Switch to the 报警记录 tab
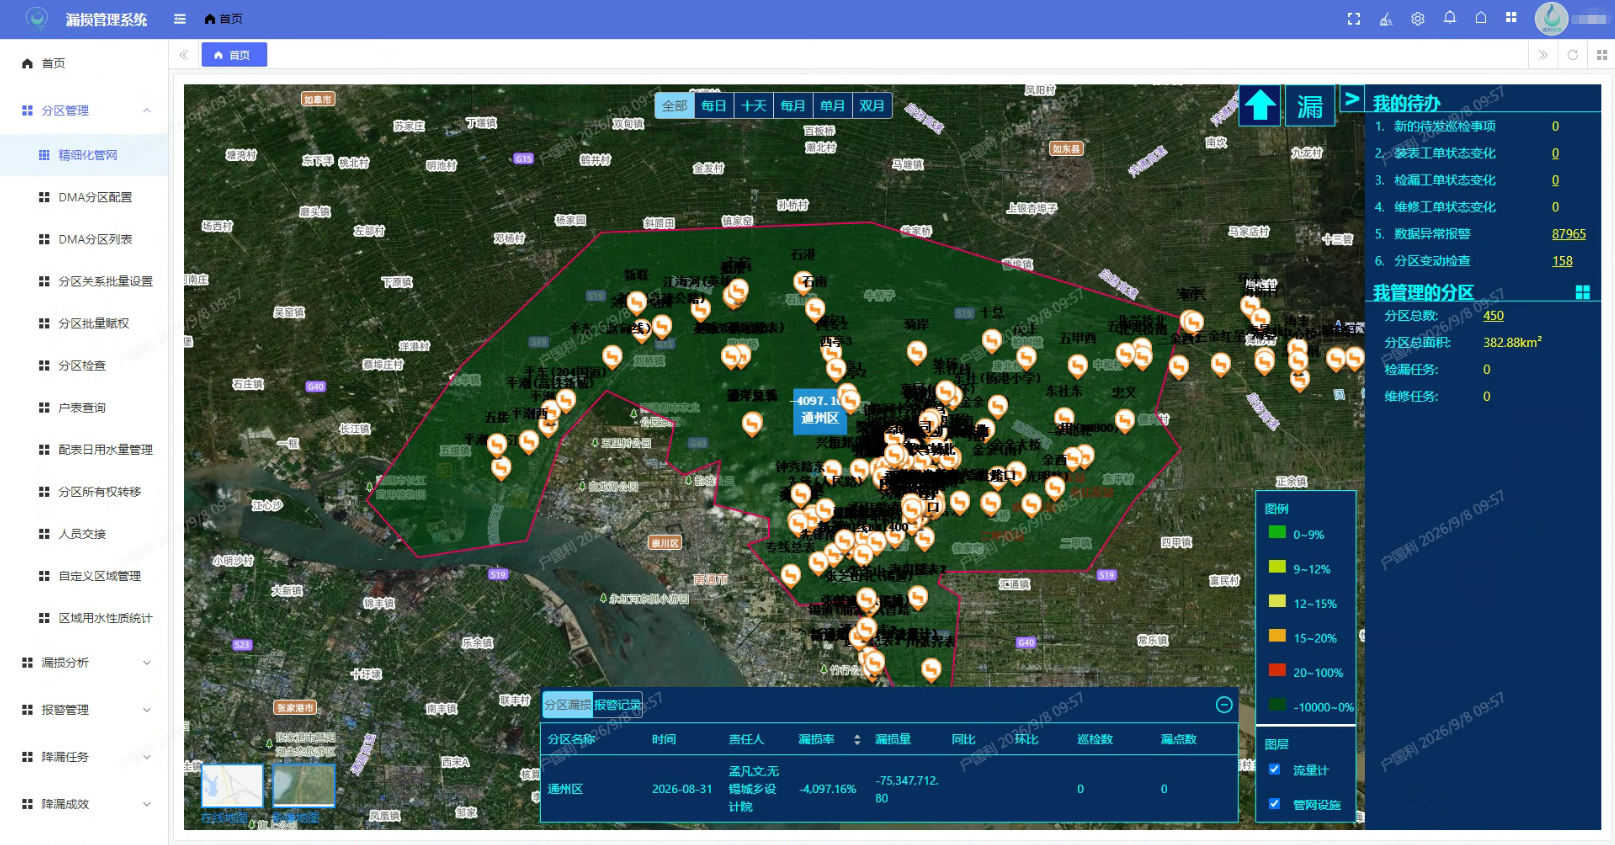This screenshot has height=845, width=1615. (618, 705)
